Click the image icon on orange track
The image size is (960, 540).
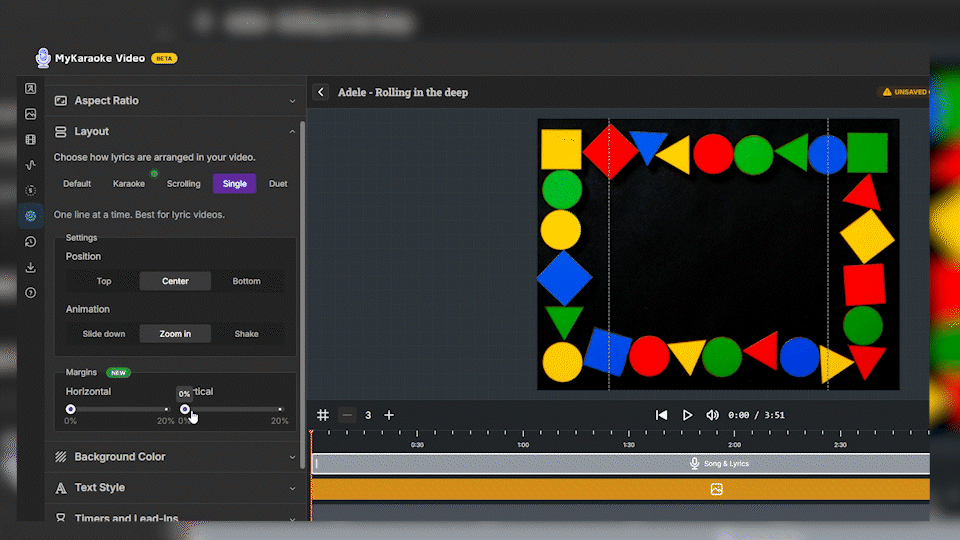pos(716,489)
